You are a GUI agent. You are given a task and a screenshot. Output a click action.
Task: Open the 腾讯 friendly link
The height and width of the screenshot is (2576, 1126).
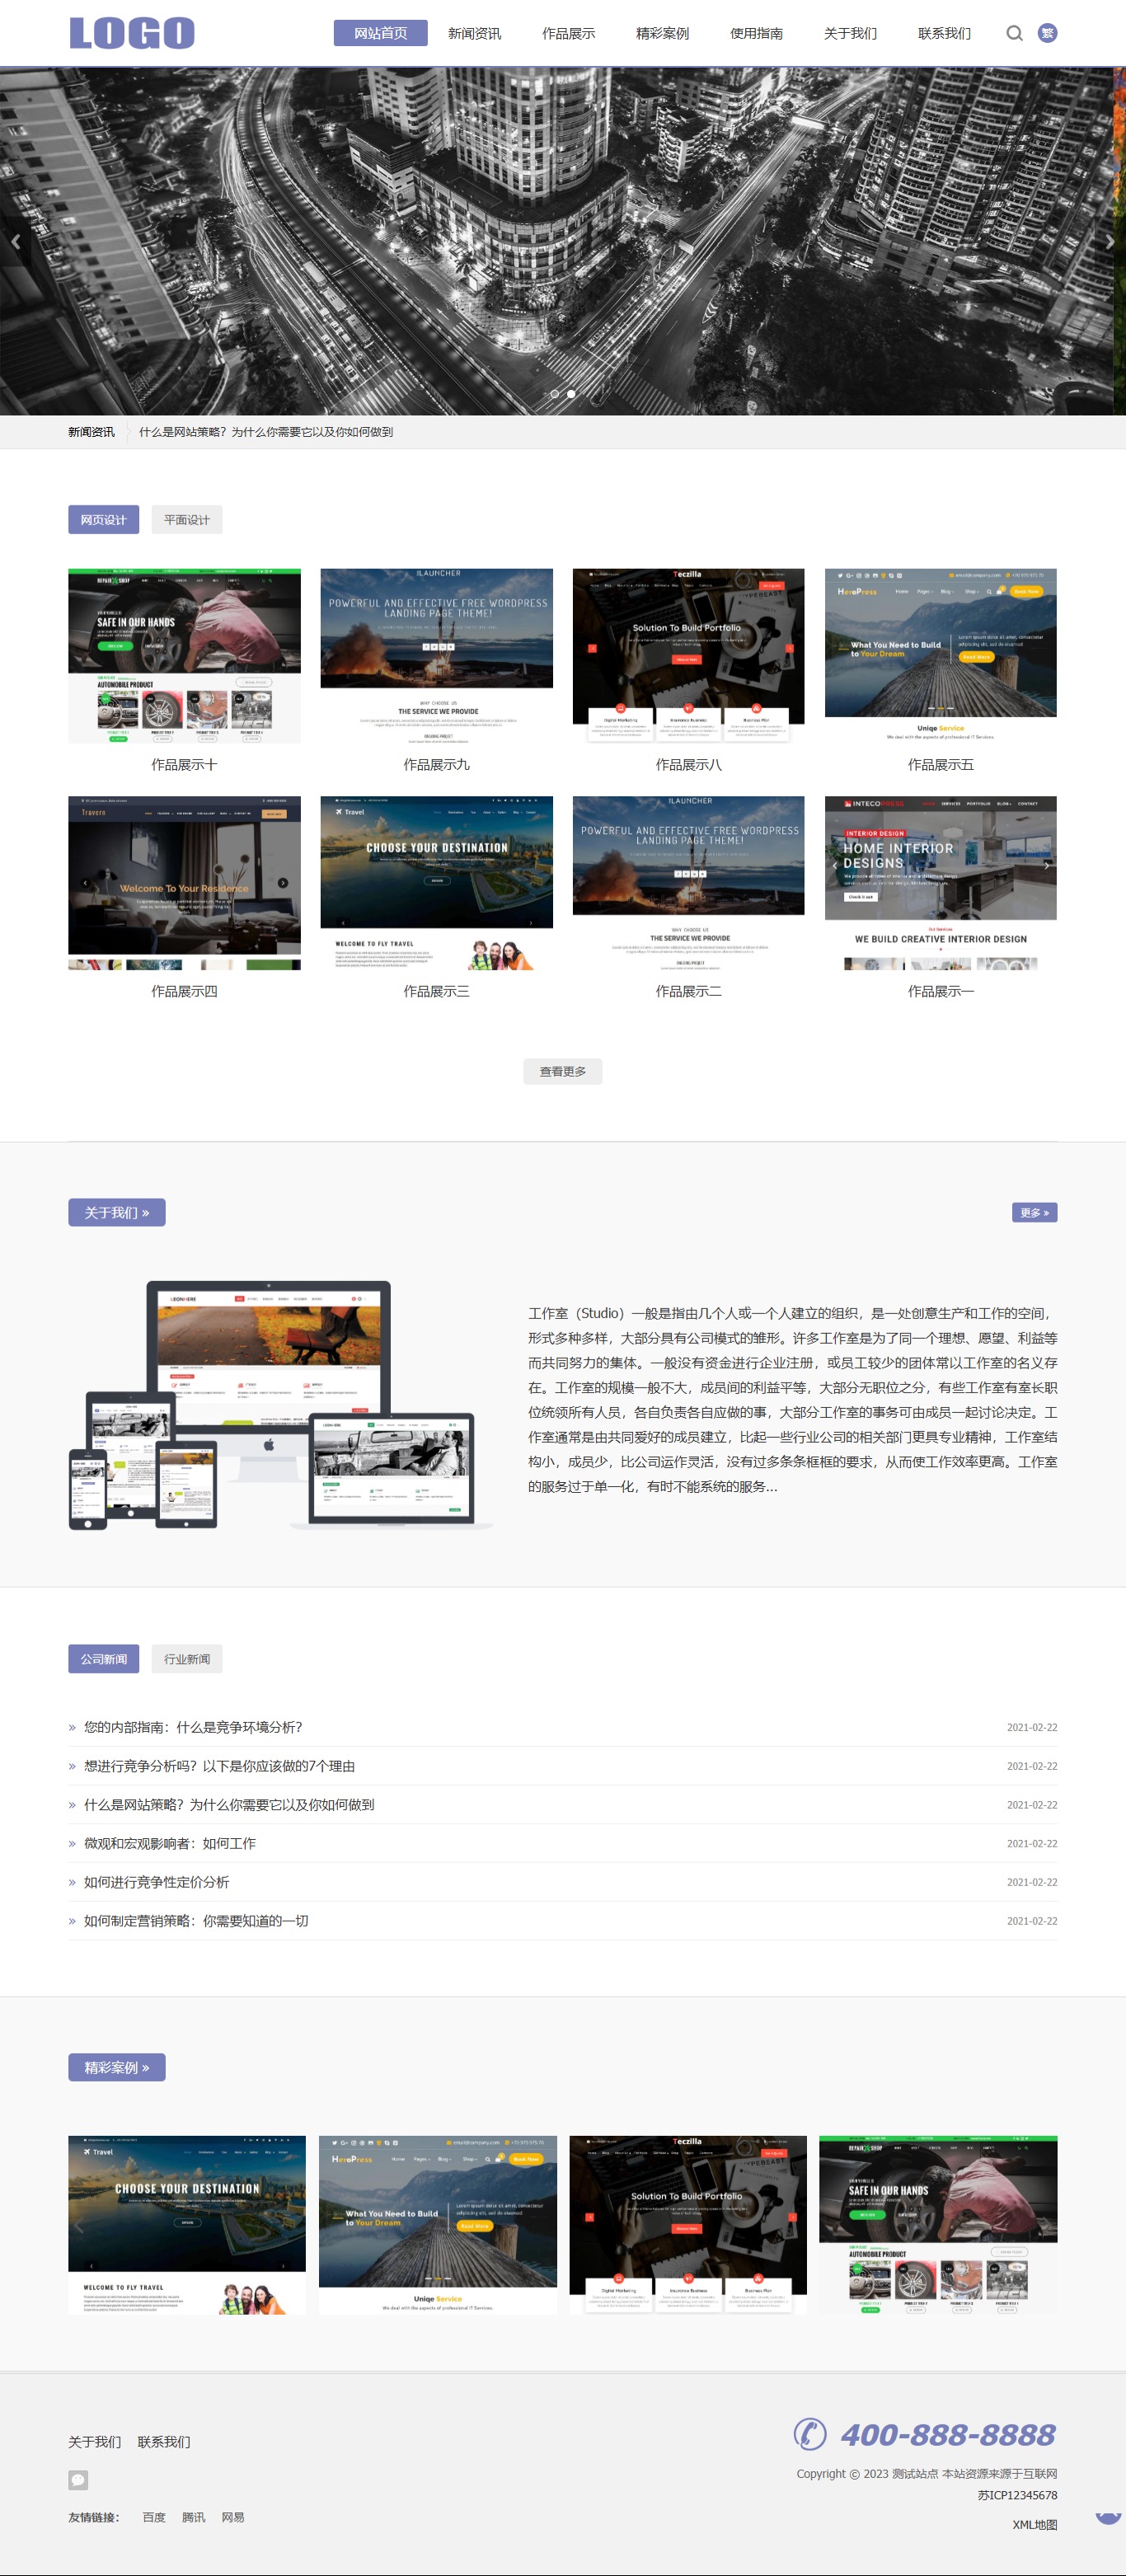(x=193, y=2517)
